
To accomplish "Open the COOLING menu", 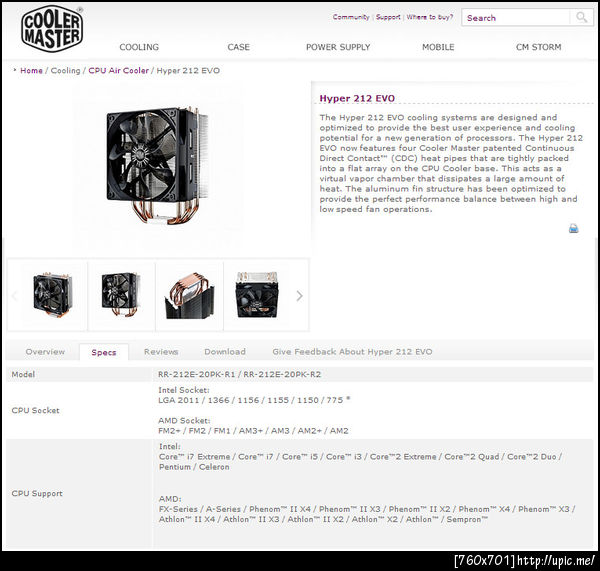I will [139, 47].
